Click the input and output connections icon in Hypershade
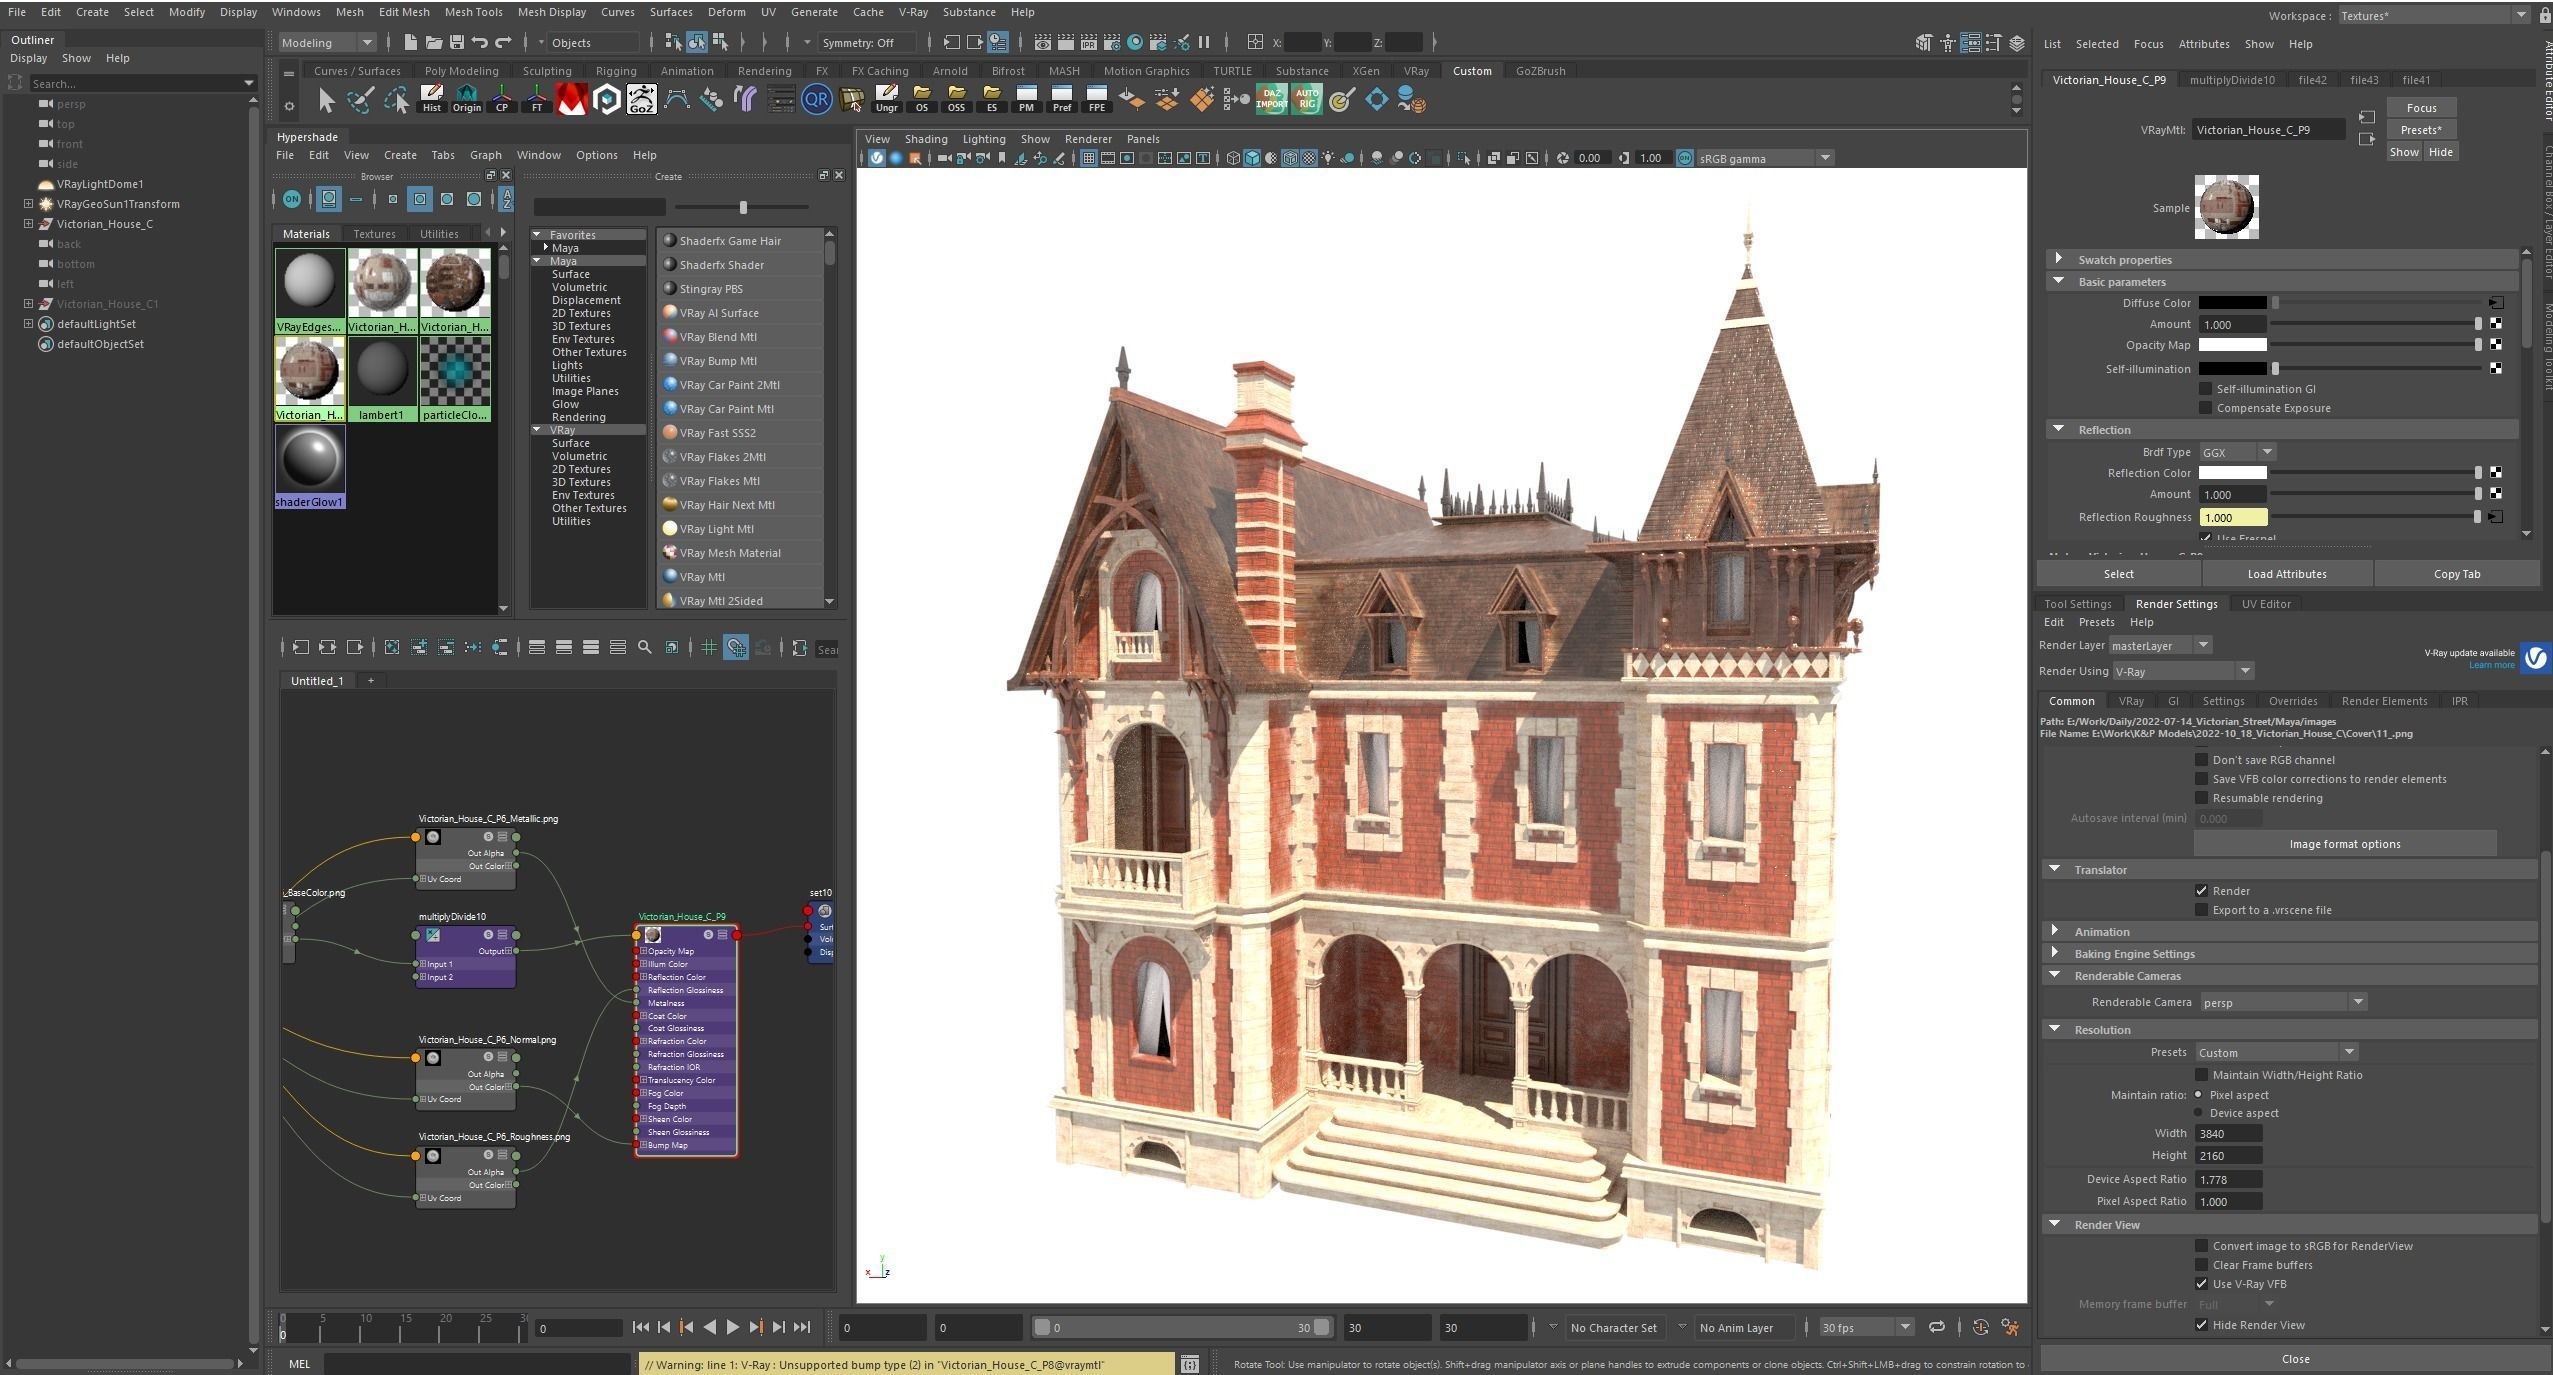Viewport: 2553px width, 1375px height. pos(327,648)
